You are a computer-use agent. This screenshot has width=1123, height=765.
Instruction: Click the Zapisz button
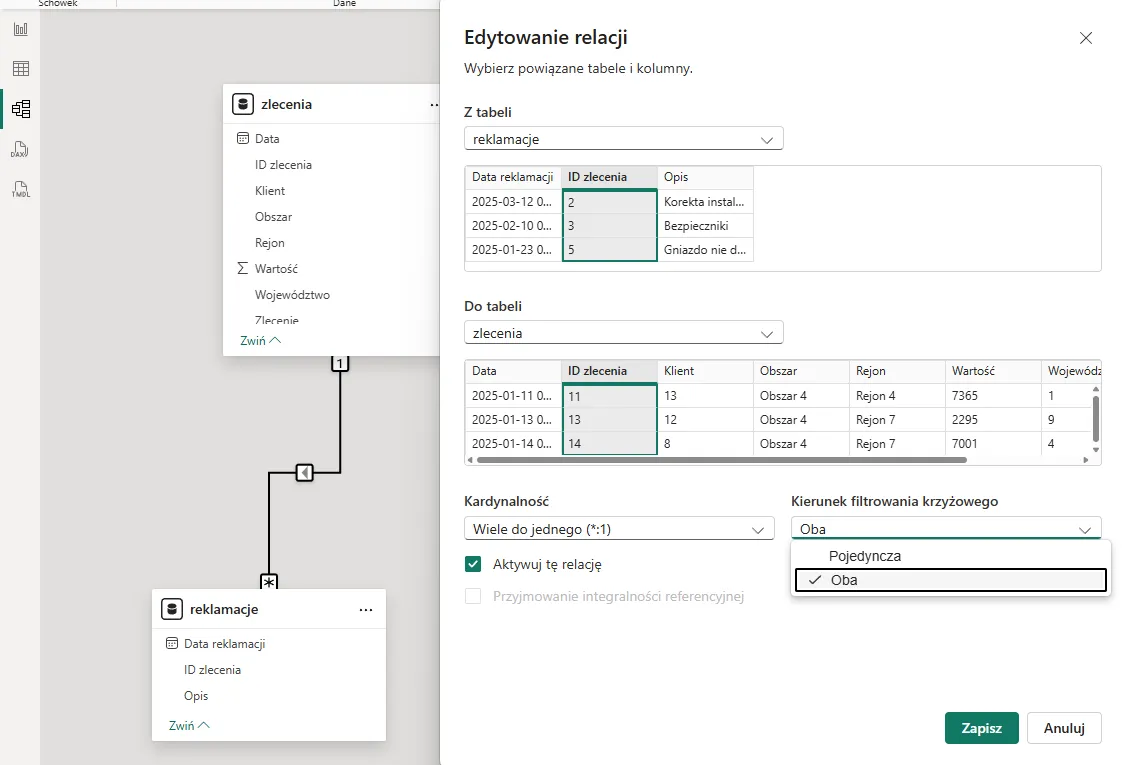[x=981, y=728]
